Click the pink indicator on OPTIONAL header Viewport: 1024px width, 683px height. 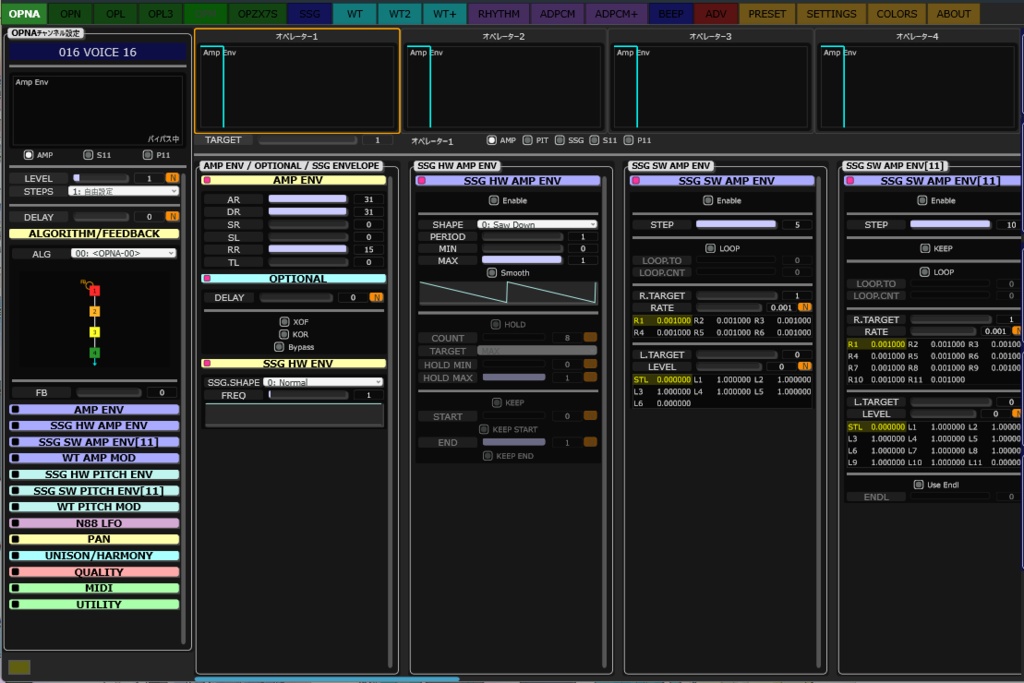tap(207, 279)
